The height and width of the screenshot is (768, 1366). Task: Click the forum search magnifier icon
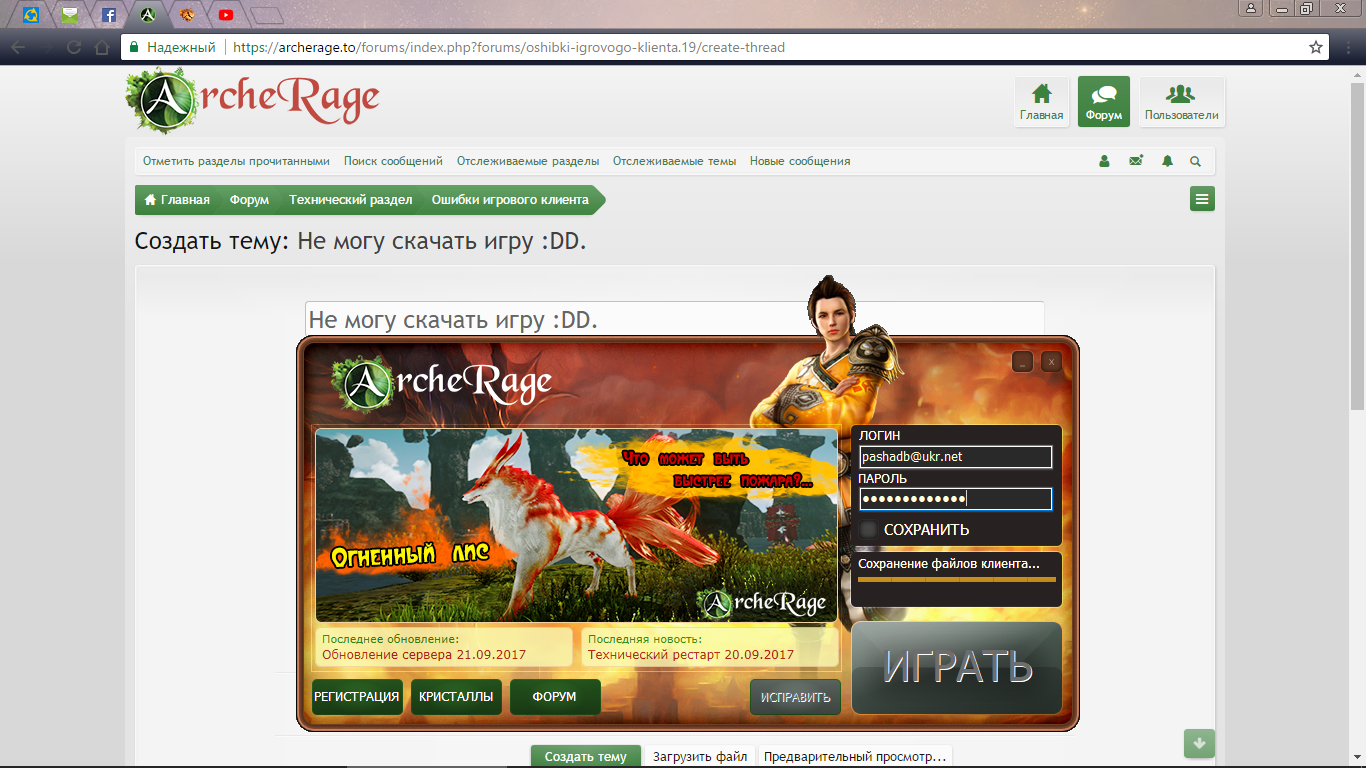[1195, 161]
